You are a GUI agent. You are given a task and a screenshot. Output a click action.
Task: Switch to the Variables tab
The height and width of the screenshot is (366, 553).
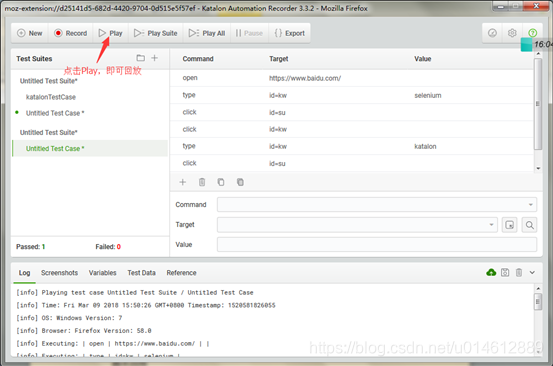pyautogui.click(x=102, y=273)
